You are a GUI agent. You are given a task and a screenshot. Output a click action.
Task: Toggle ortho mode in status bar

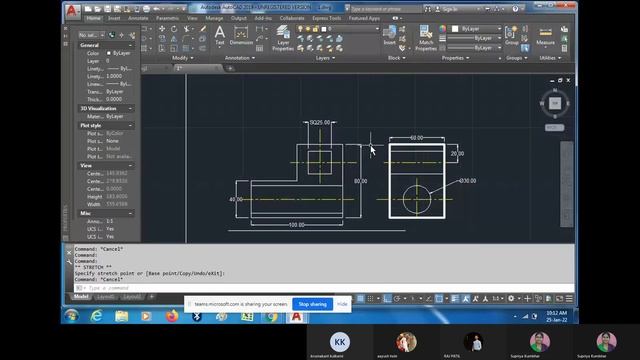(x=387, y=299)
